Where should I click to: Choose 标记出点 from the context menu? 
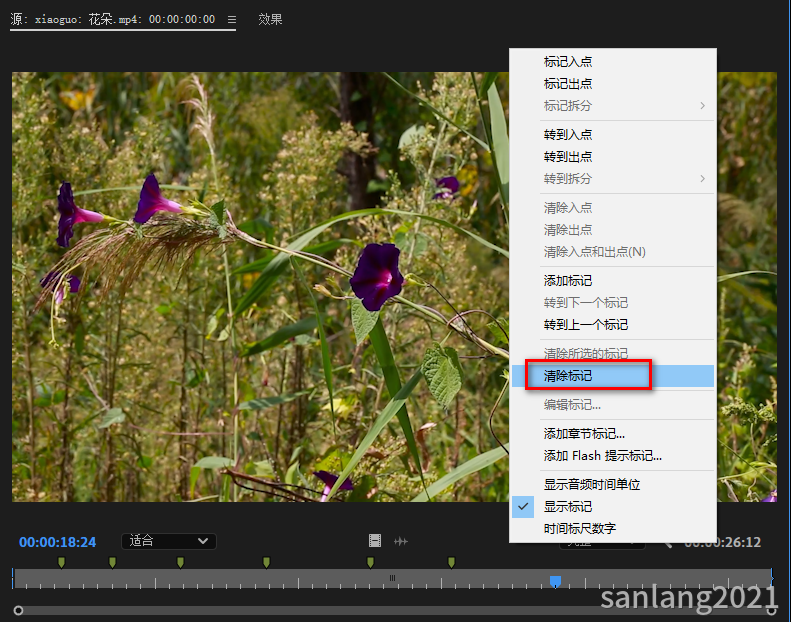[613, 84]
